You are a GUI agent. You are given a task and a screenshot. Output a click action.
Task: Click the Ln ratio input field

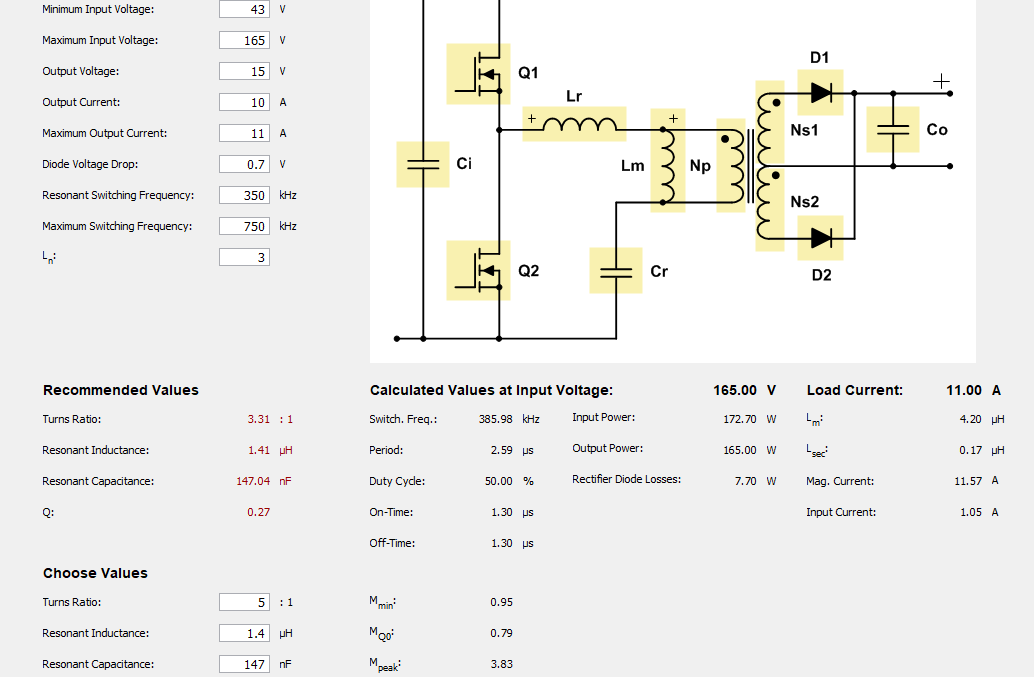pos(245,257)
